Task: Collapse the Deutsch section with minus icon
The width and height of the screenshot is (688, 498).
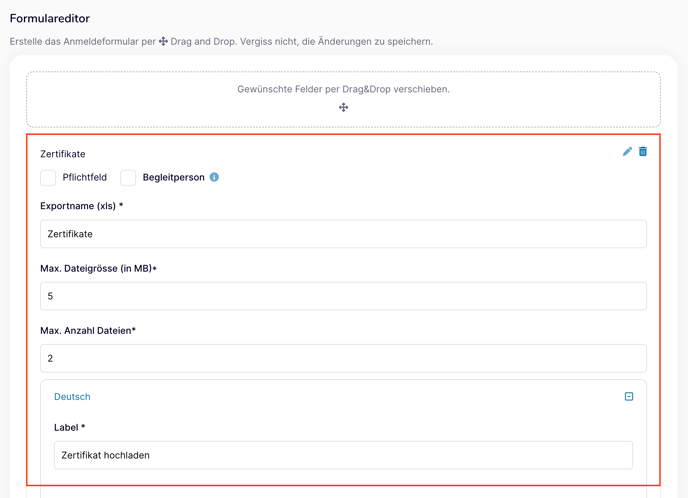Action: point(629,397)
